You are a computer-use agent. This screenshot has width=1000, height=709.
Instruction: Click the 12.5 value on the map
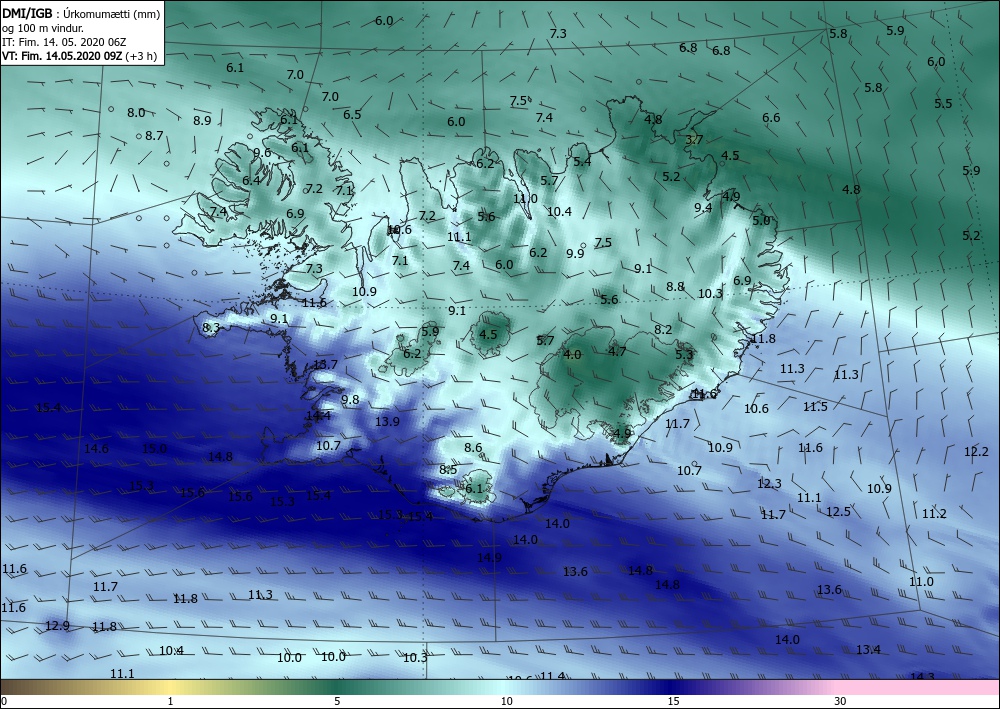coord(838,512)
